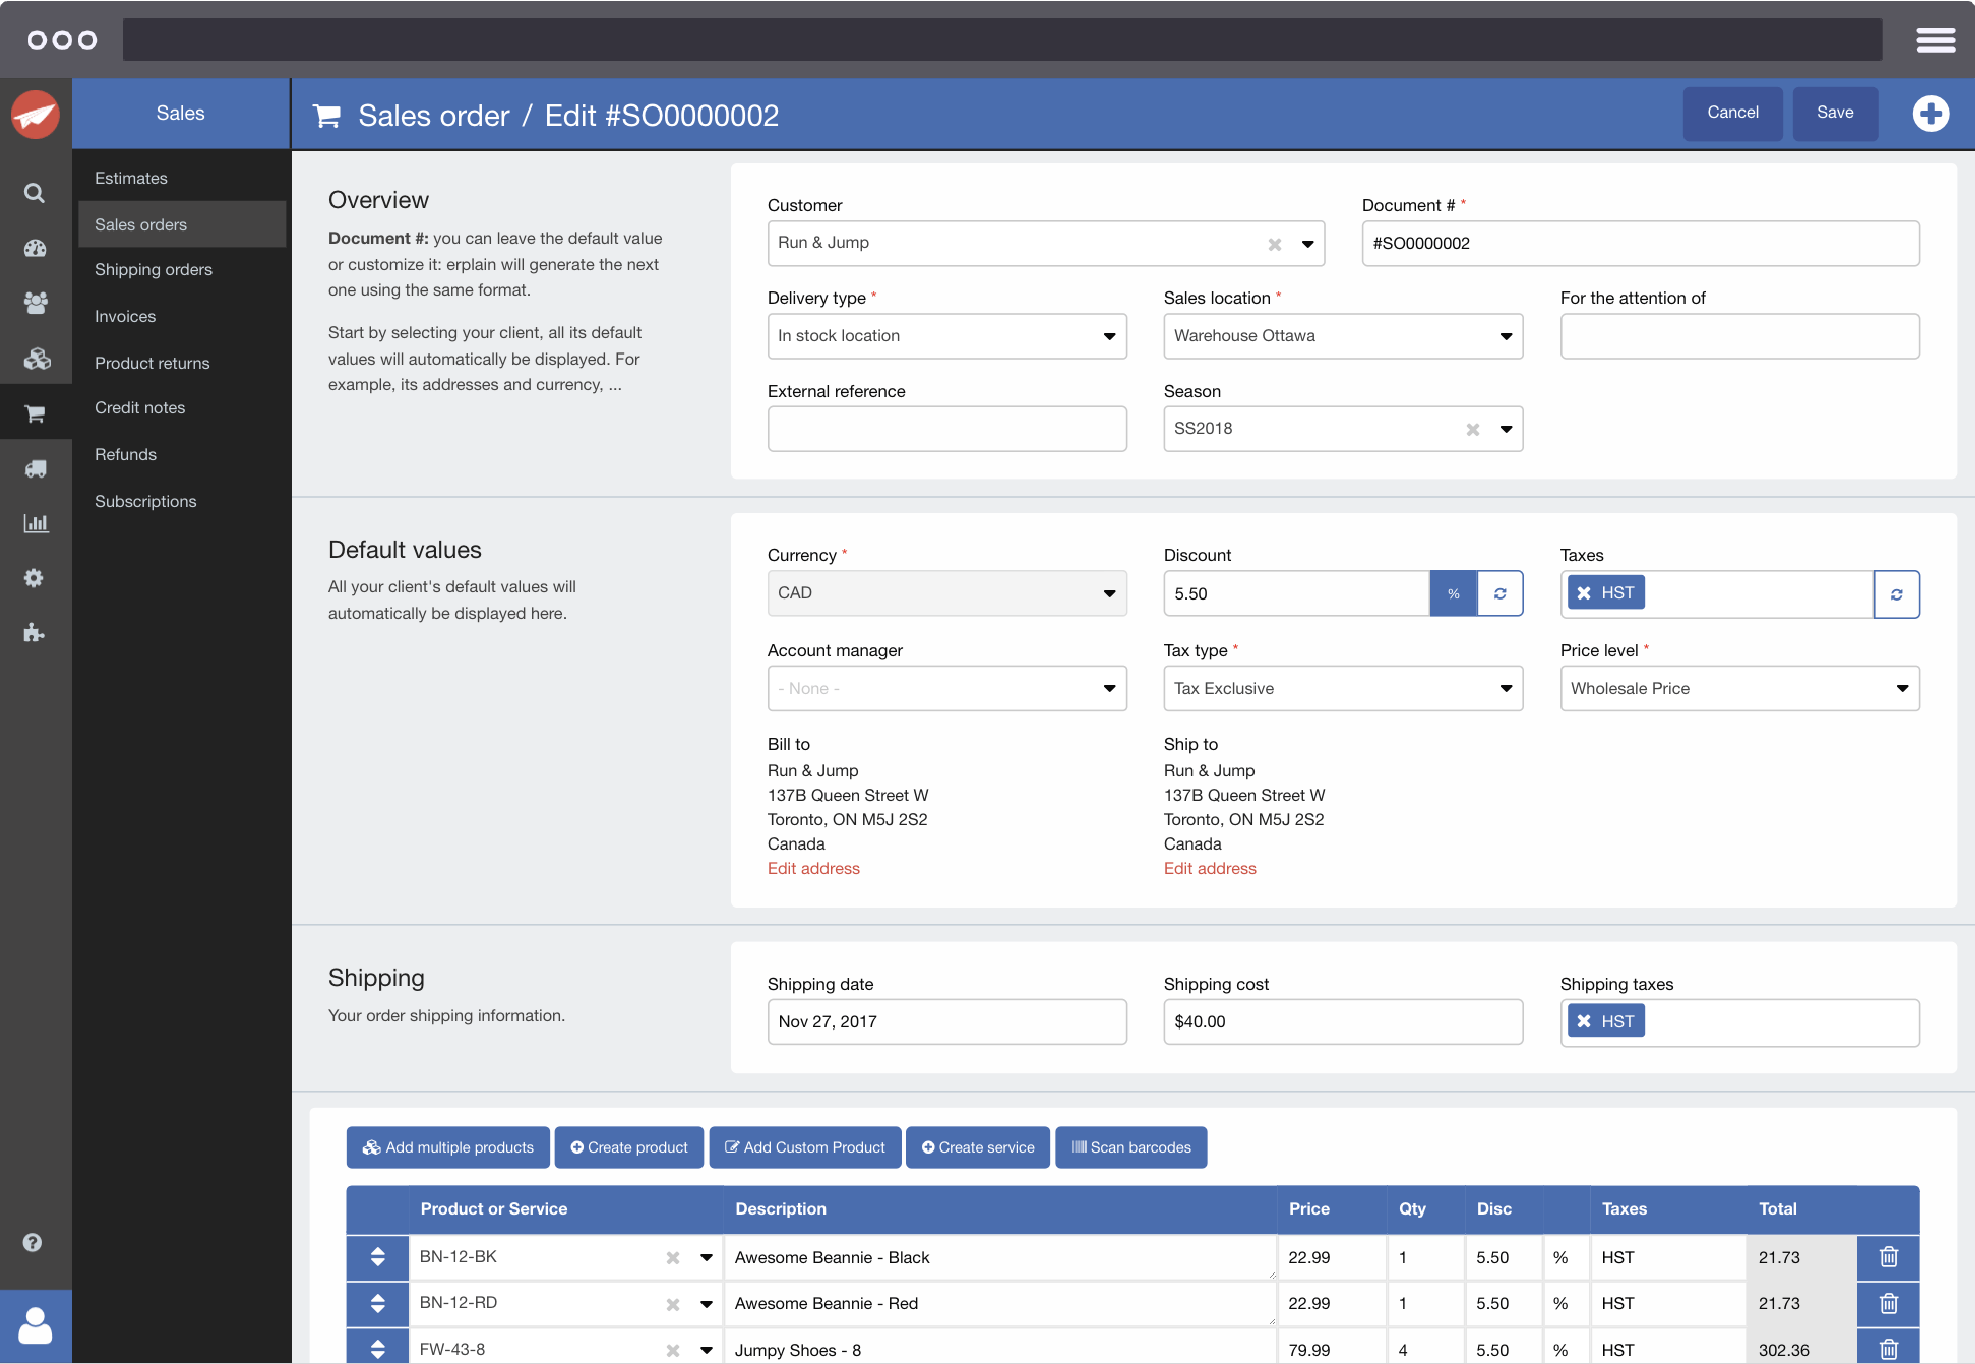Click the help question mark icon

32,1242
